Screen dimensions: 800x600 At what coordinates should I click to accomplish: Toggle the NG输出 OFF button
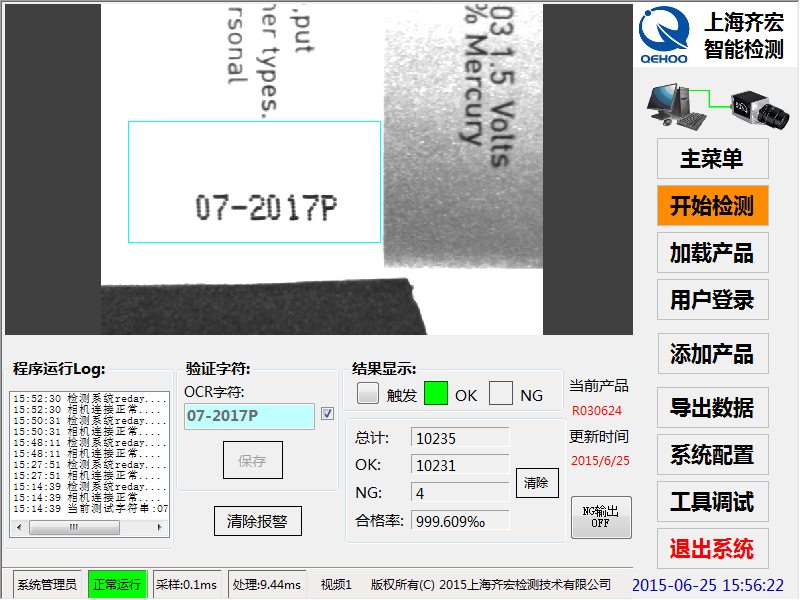tap(601, 517)
